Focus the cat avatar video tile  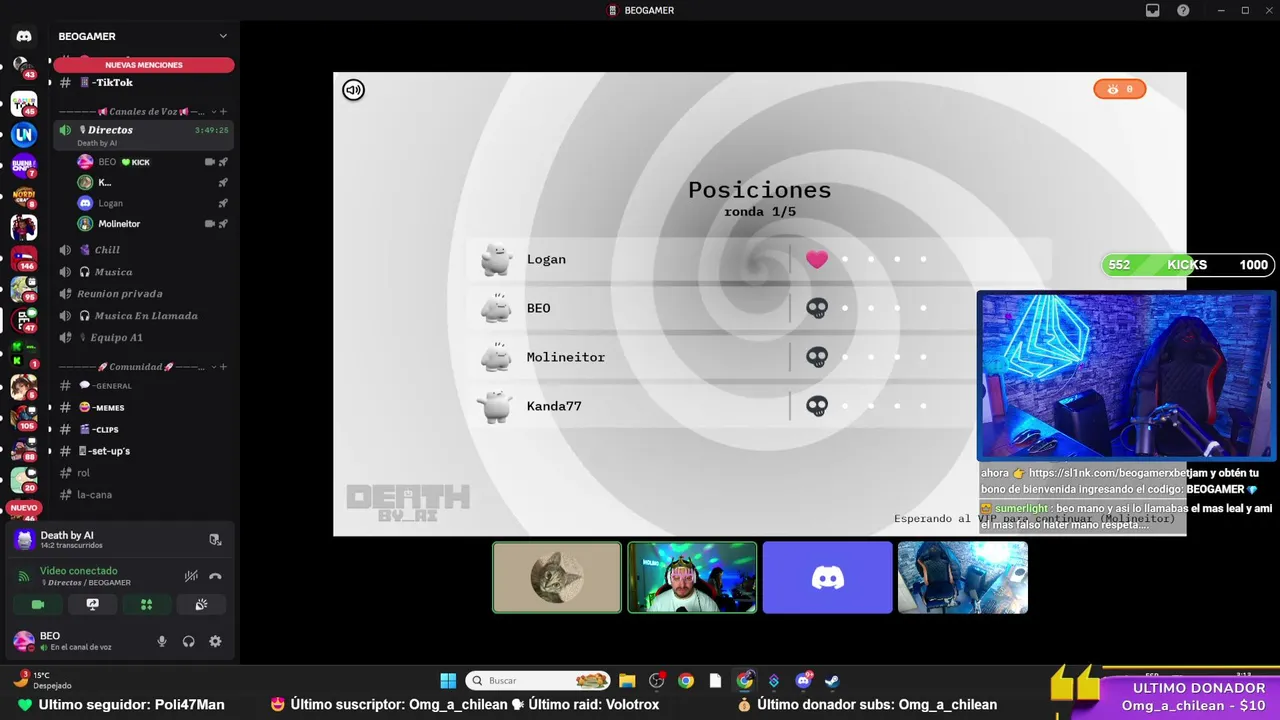click(x=557, y=577)
